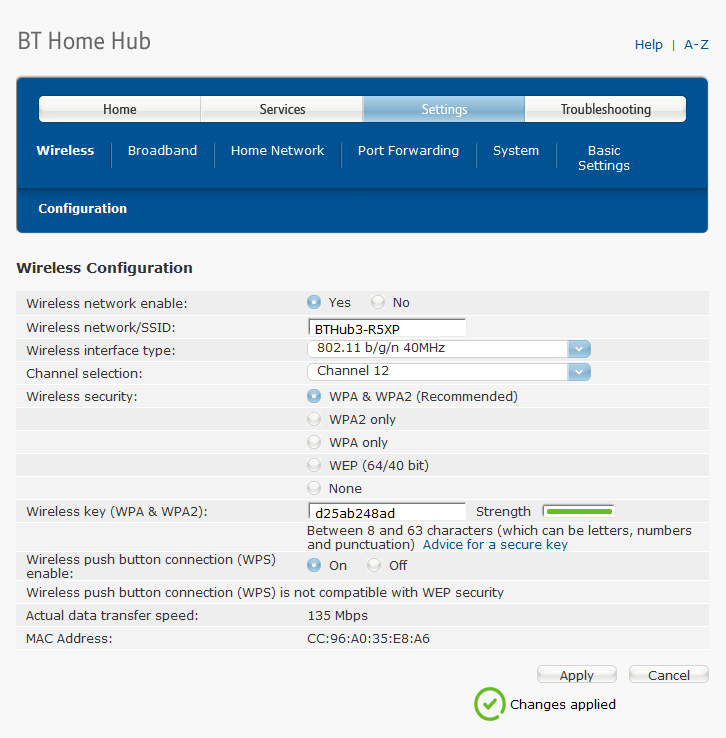Turn WPS push button Off
726x738 pixels.
(x=374, y=565)
